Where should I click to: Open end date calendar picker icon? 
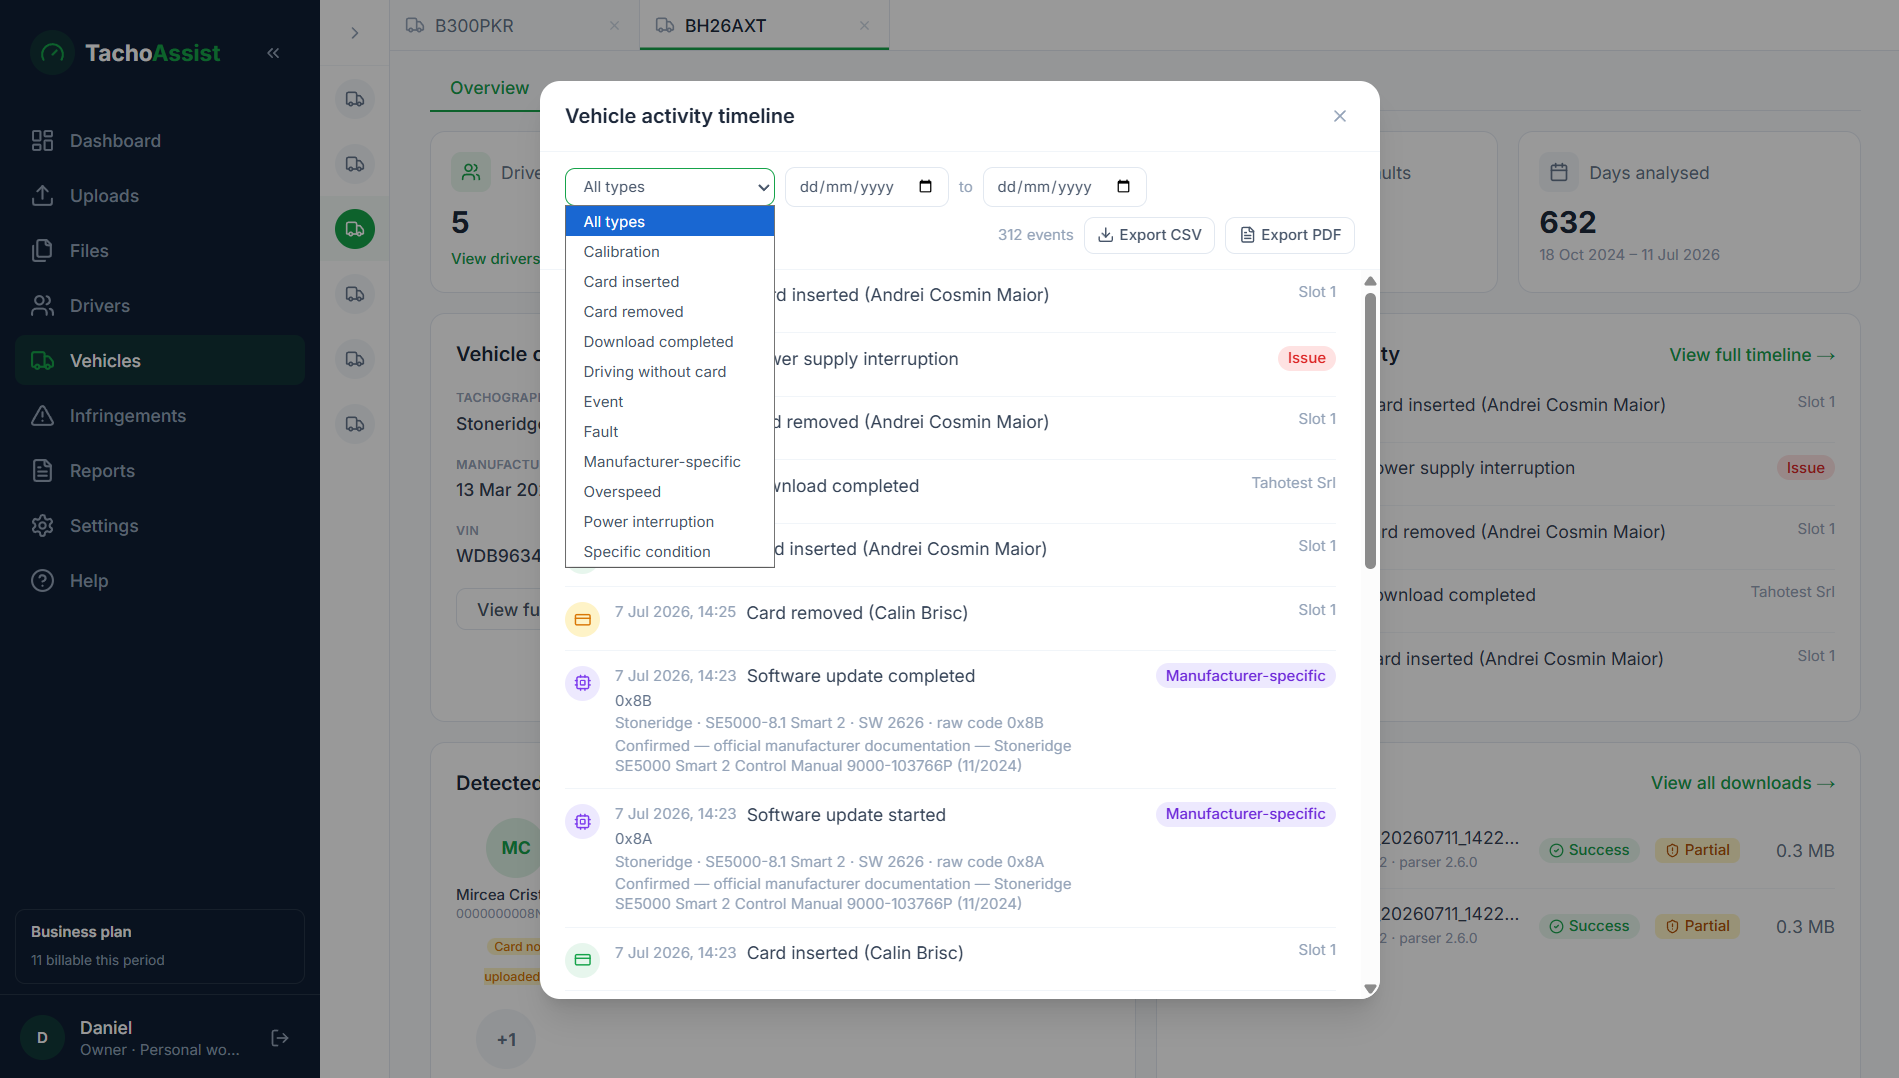(x=1123, y=187)
